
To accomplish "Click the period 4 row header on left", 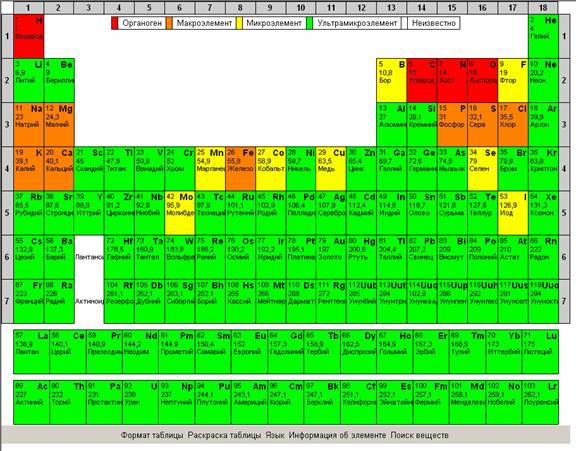I will 7,169.
